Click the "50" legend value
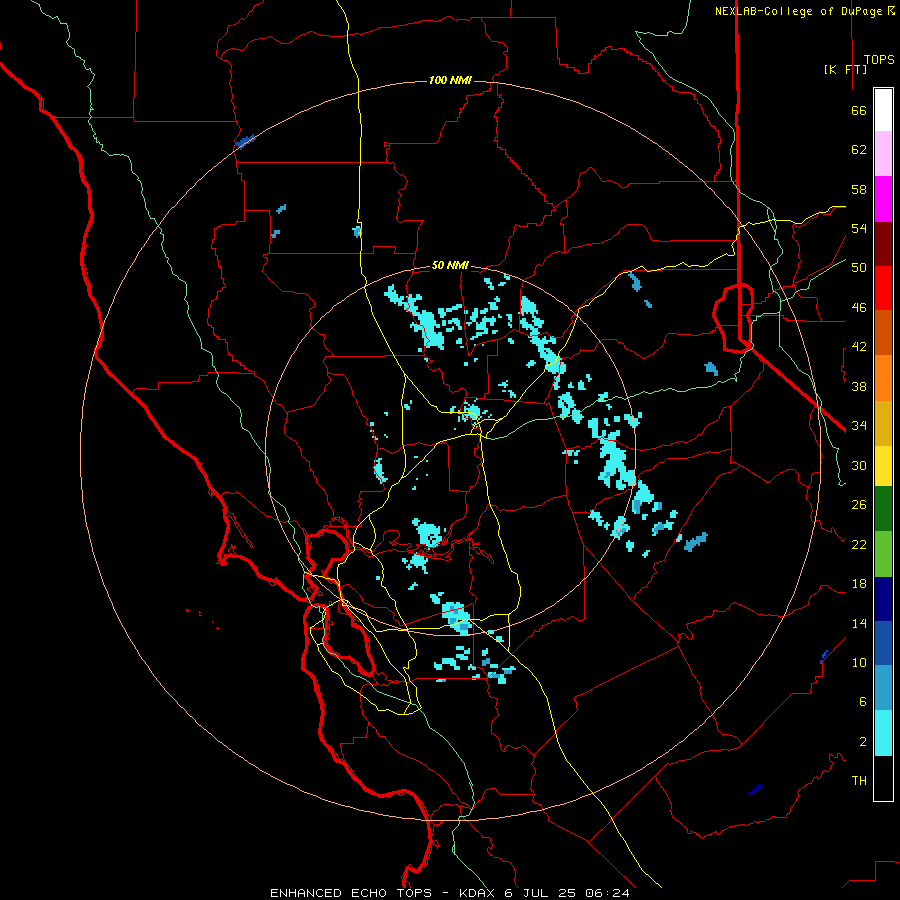This screenshot has height=900, width=900. point(859,268)
